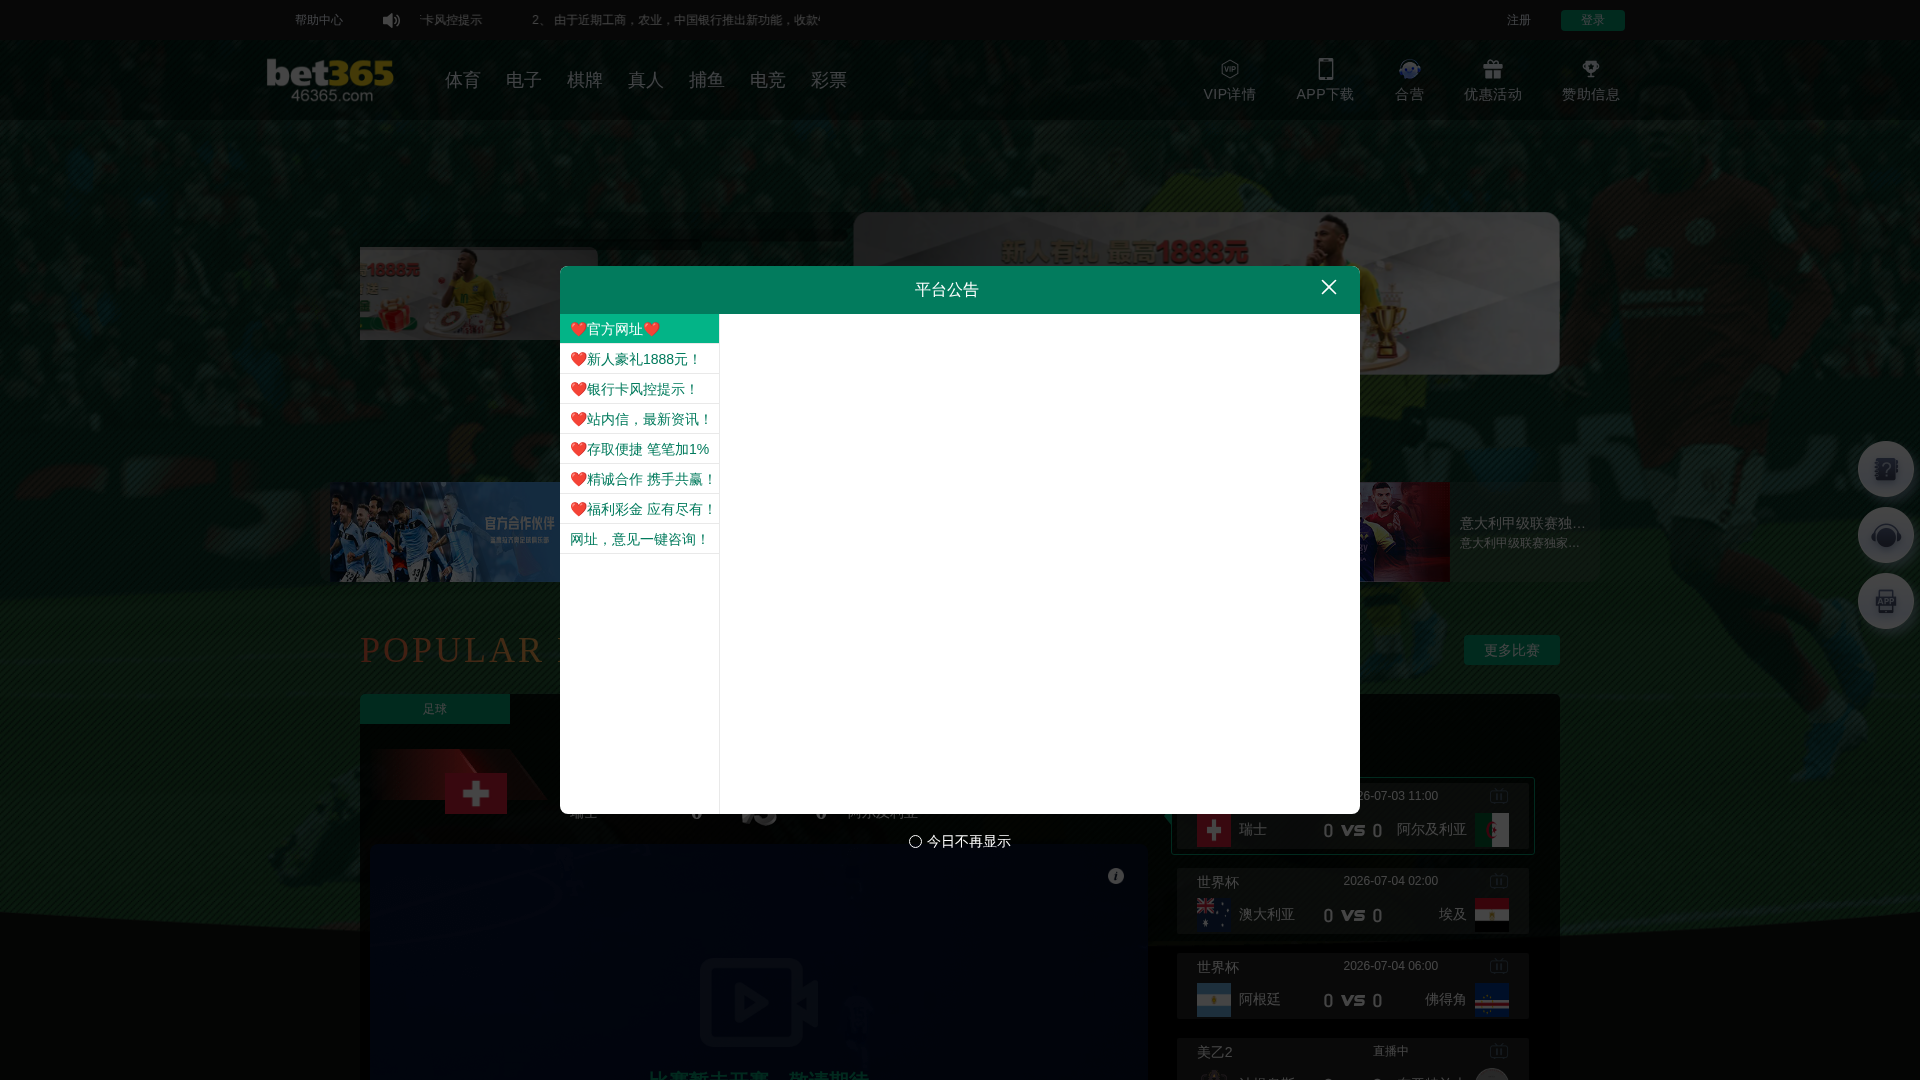Select the 瑞士 vs 阿尔及利亚 match card
Viewport: 1920px width, 1080px height.
(x=1352, y=816)
